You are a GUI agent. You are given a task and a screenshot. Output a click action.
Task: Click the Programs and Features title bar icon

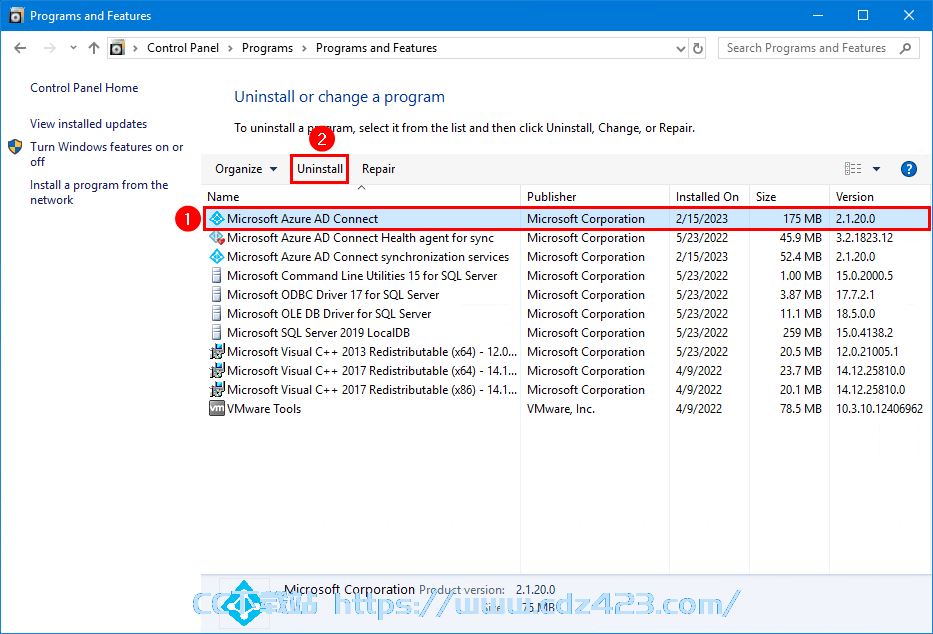[x=17, y=15]
